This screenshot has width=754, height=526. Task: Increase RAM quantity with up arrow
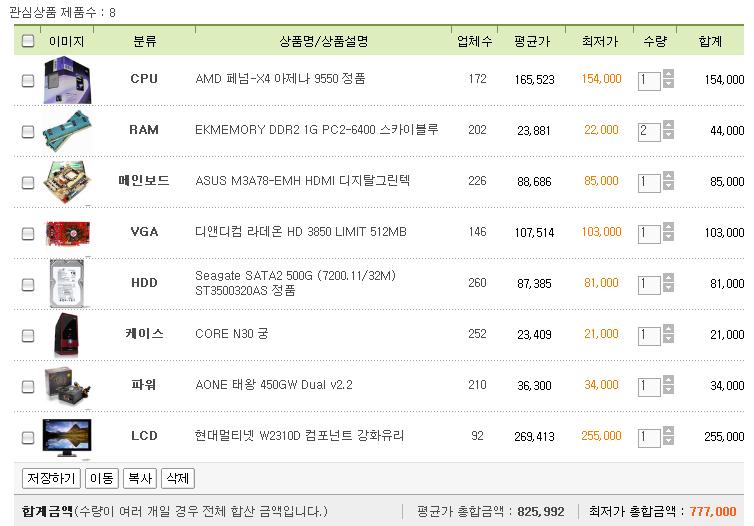pos(669,125)
